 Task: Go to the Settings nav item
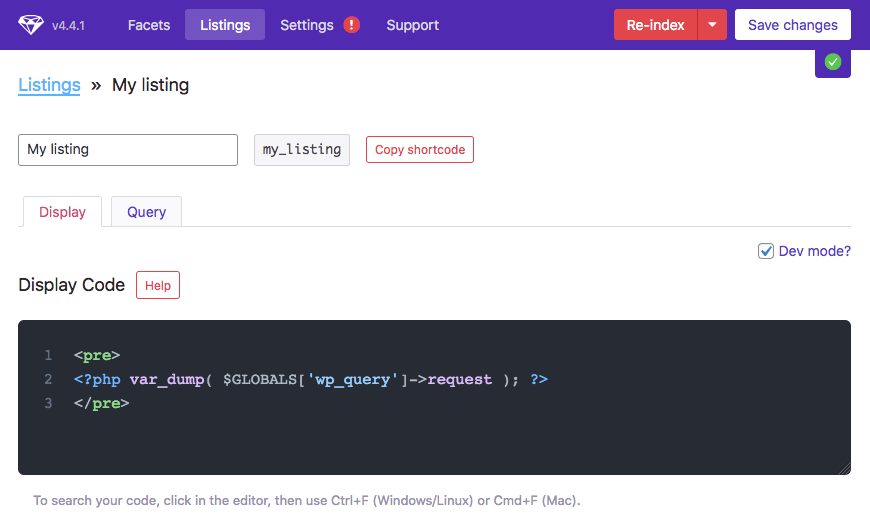click(x=307, y=25)
